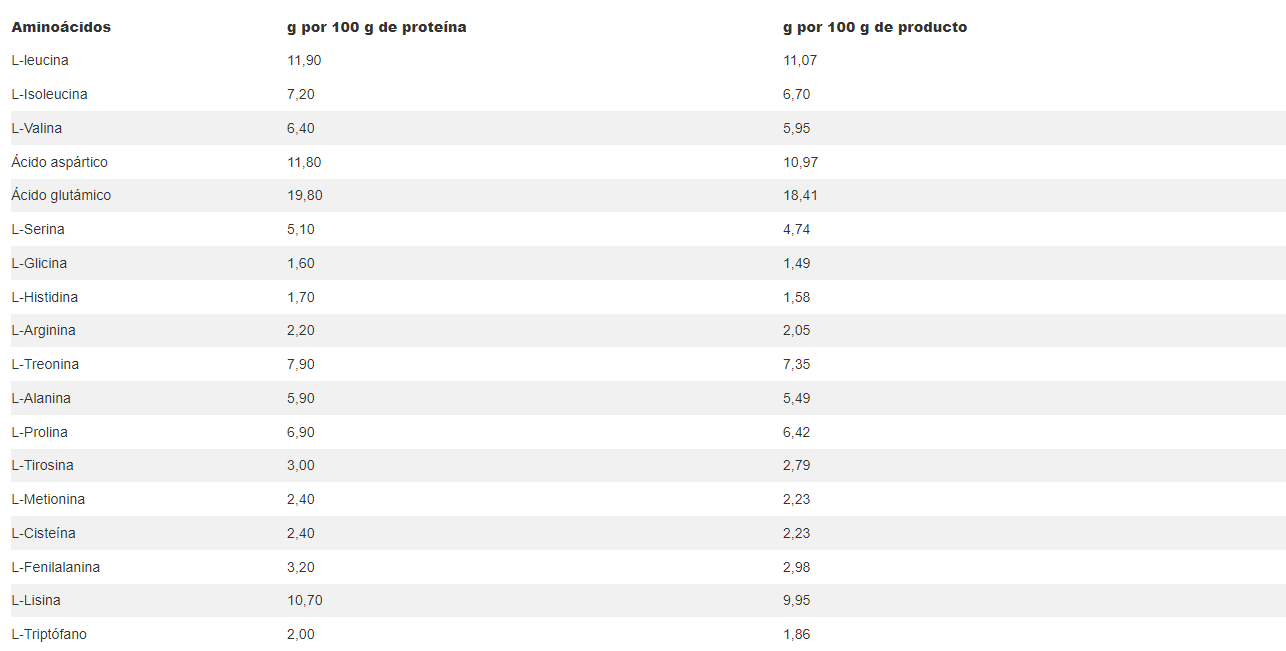Viewport: 1286px width, 651px height.
Task: Click the Ácido aspártico row label
Action: coord(59,162)
